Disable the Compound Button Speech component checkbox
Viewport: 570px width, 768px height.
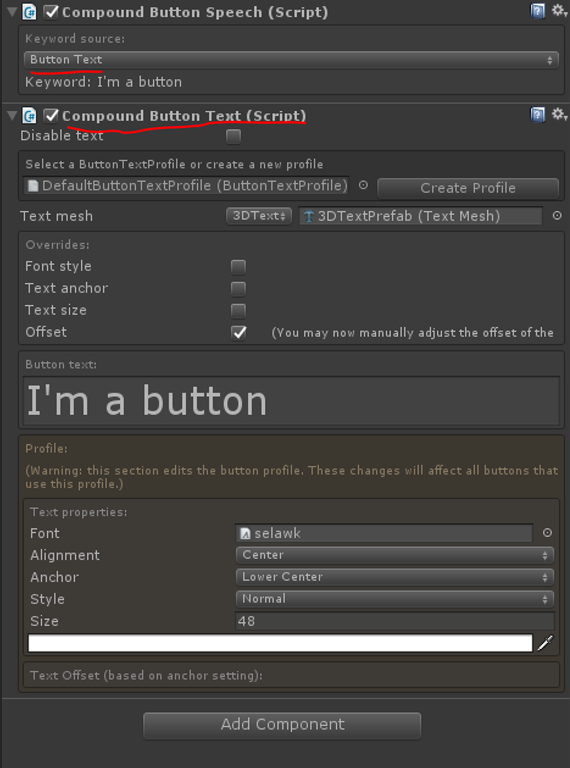[x=51, y=12]
